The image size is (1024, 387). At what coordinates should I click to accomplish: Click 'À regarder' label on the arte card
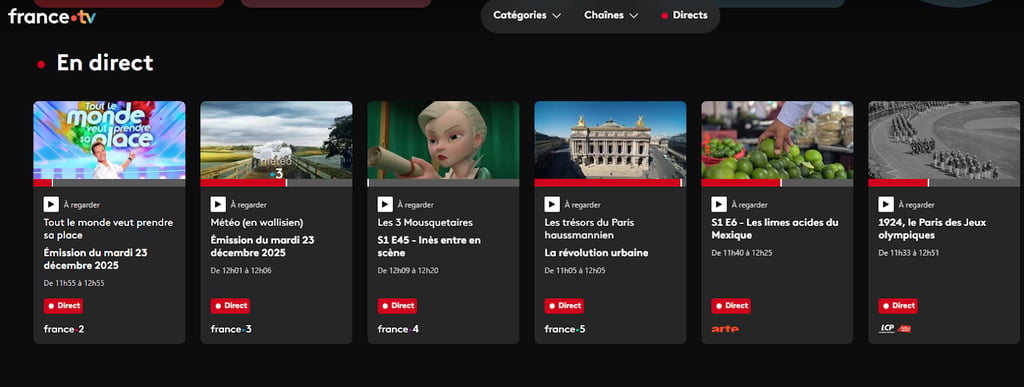click(x=750, y=205)
